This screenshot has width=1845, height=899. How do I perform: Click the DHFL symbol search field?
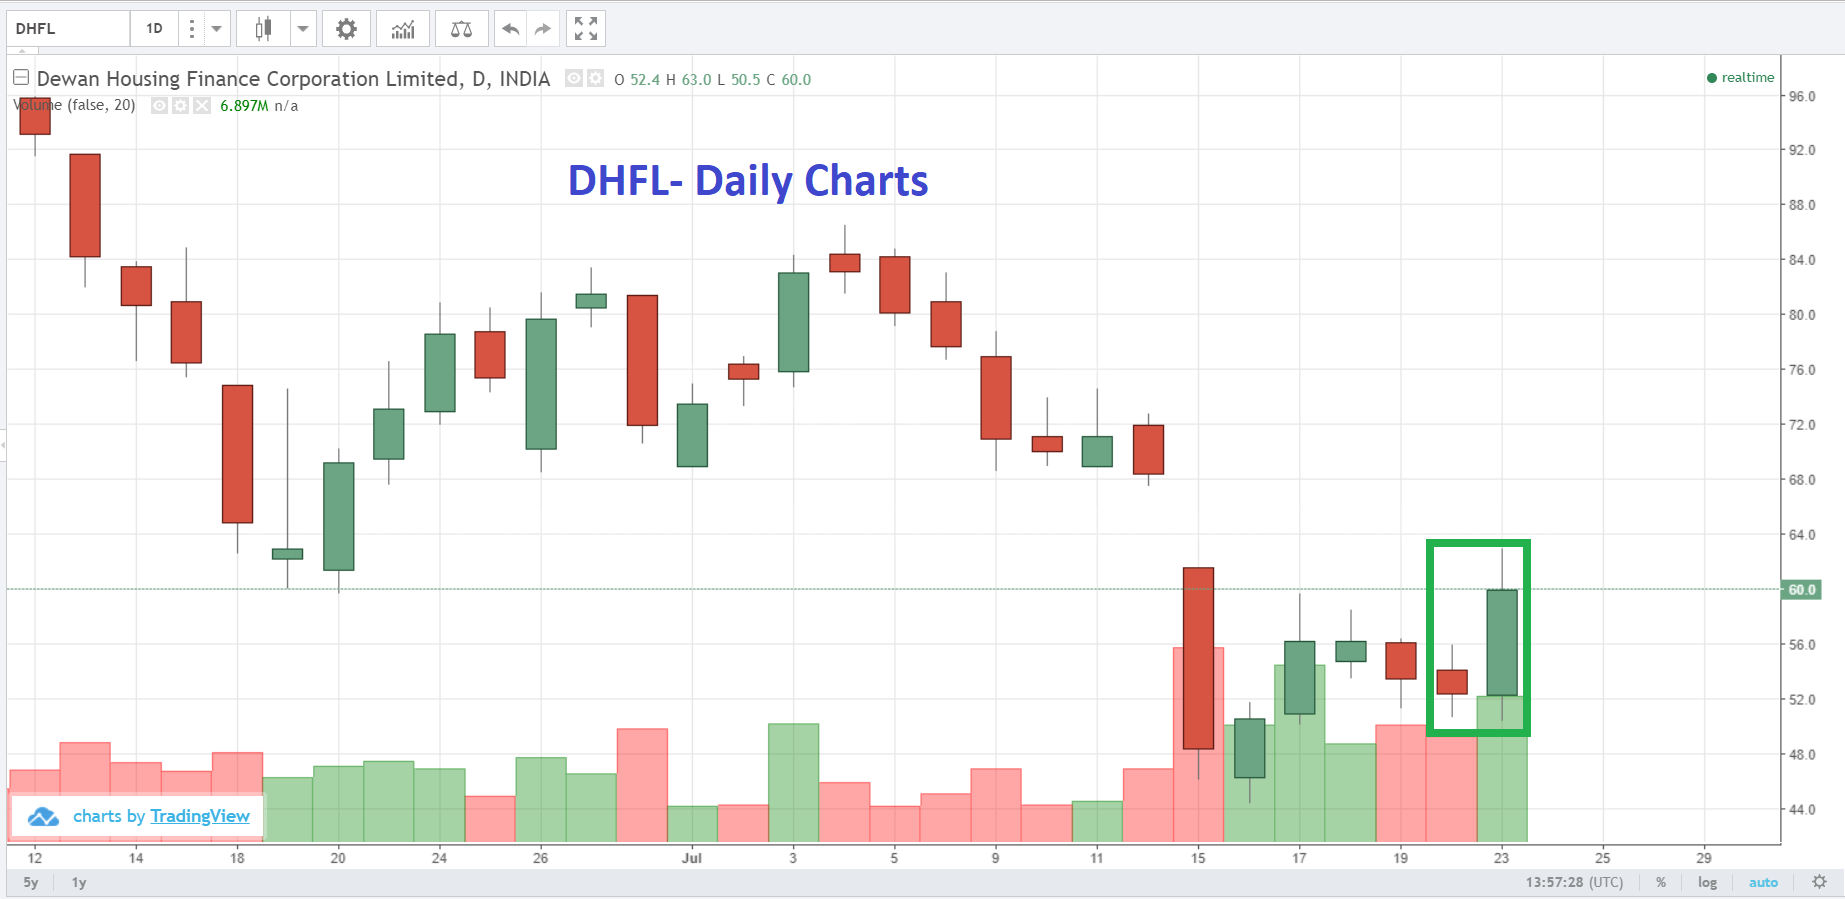pyautogui.click(x=68, y=29)
